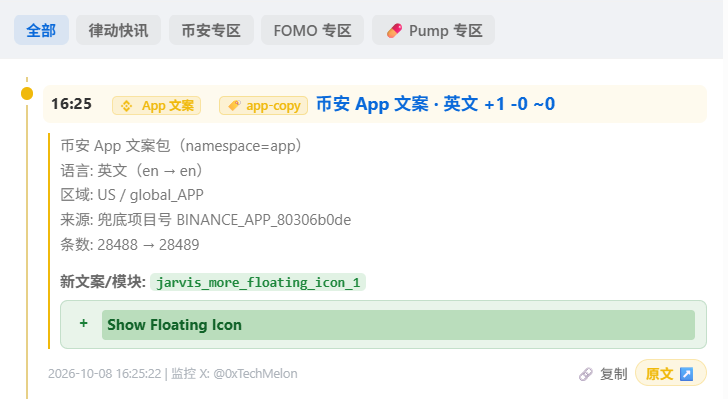Click the jarvis_more_floating_icon_1 code tag

258,282
